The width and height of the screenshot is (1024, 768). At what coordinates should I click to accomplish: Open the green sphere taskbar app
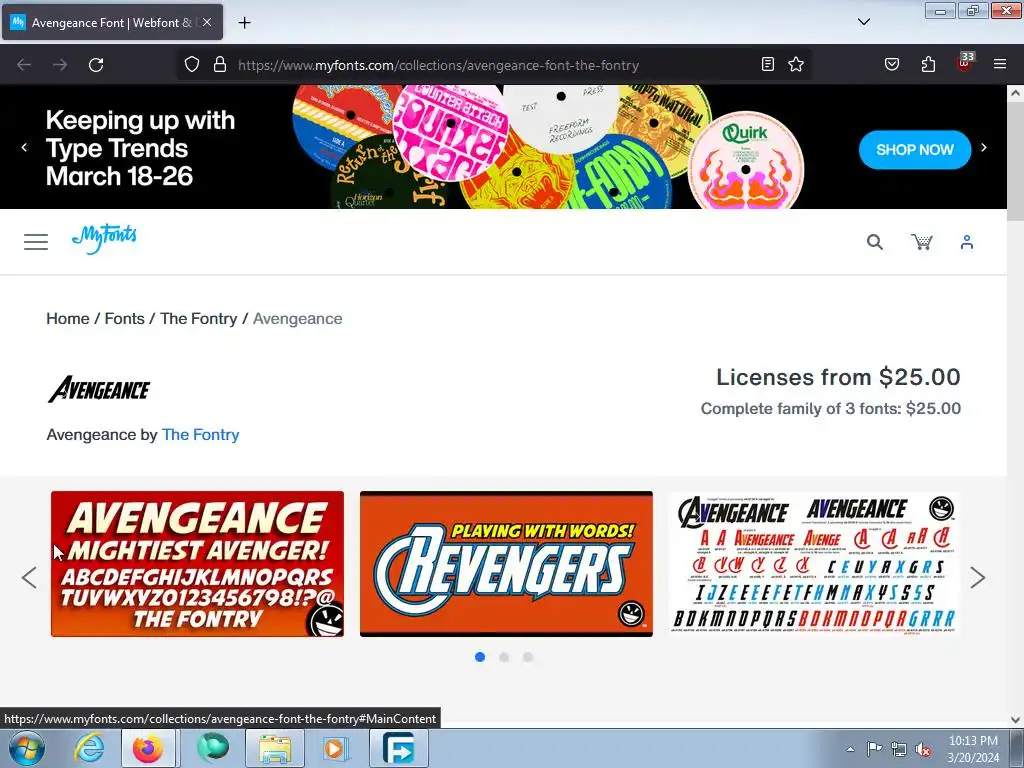(213, 748)
